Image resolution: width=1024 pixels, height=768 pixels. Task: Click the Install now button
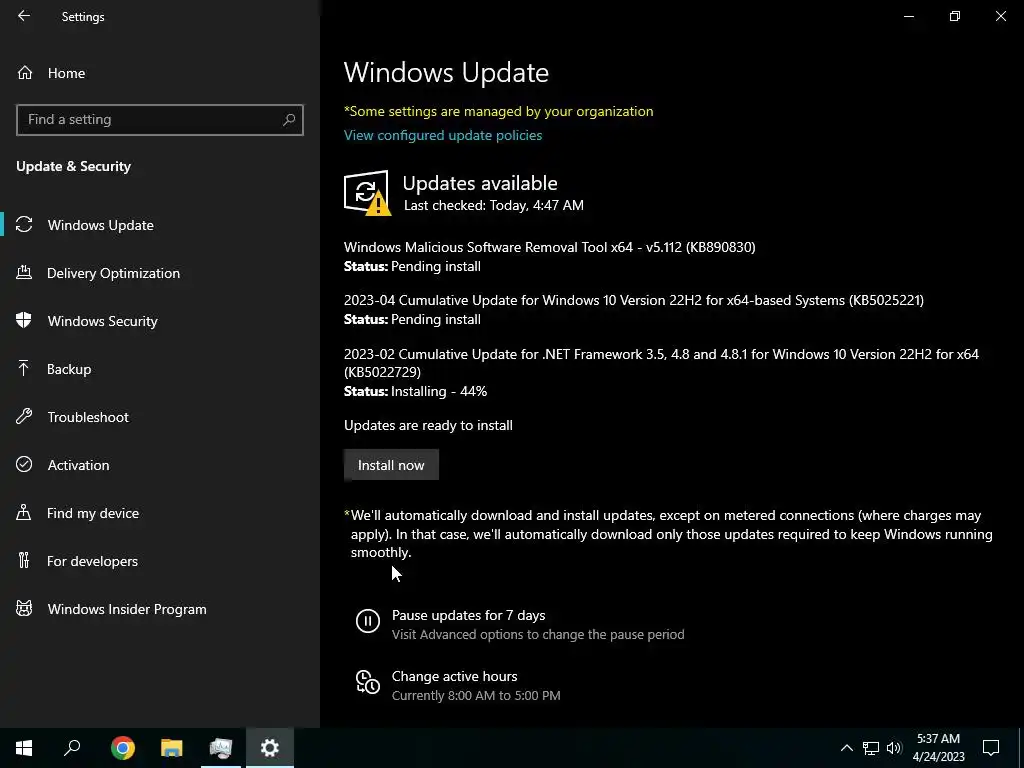pos(391,465)
